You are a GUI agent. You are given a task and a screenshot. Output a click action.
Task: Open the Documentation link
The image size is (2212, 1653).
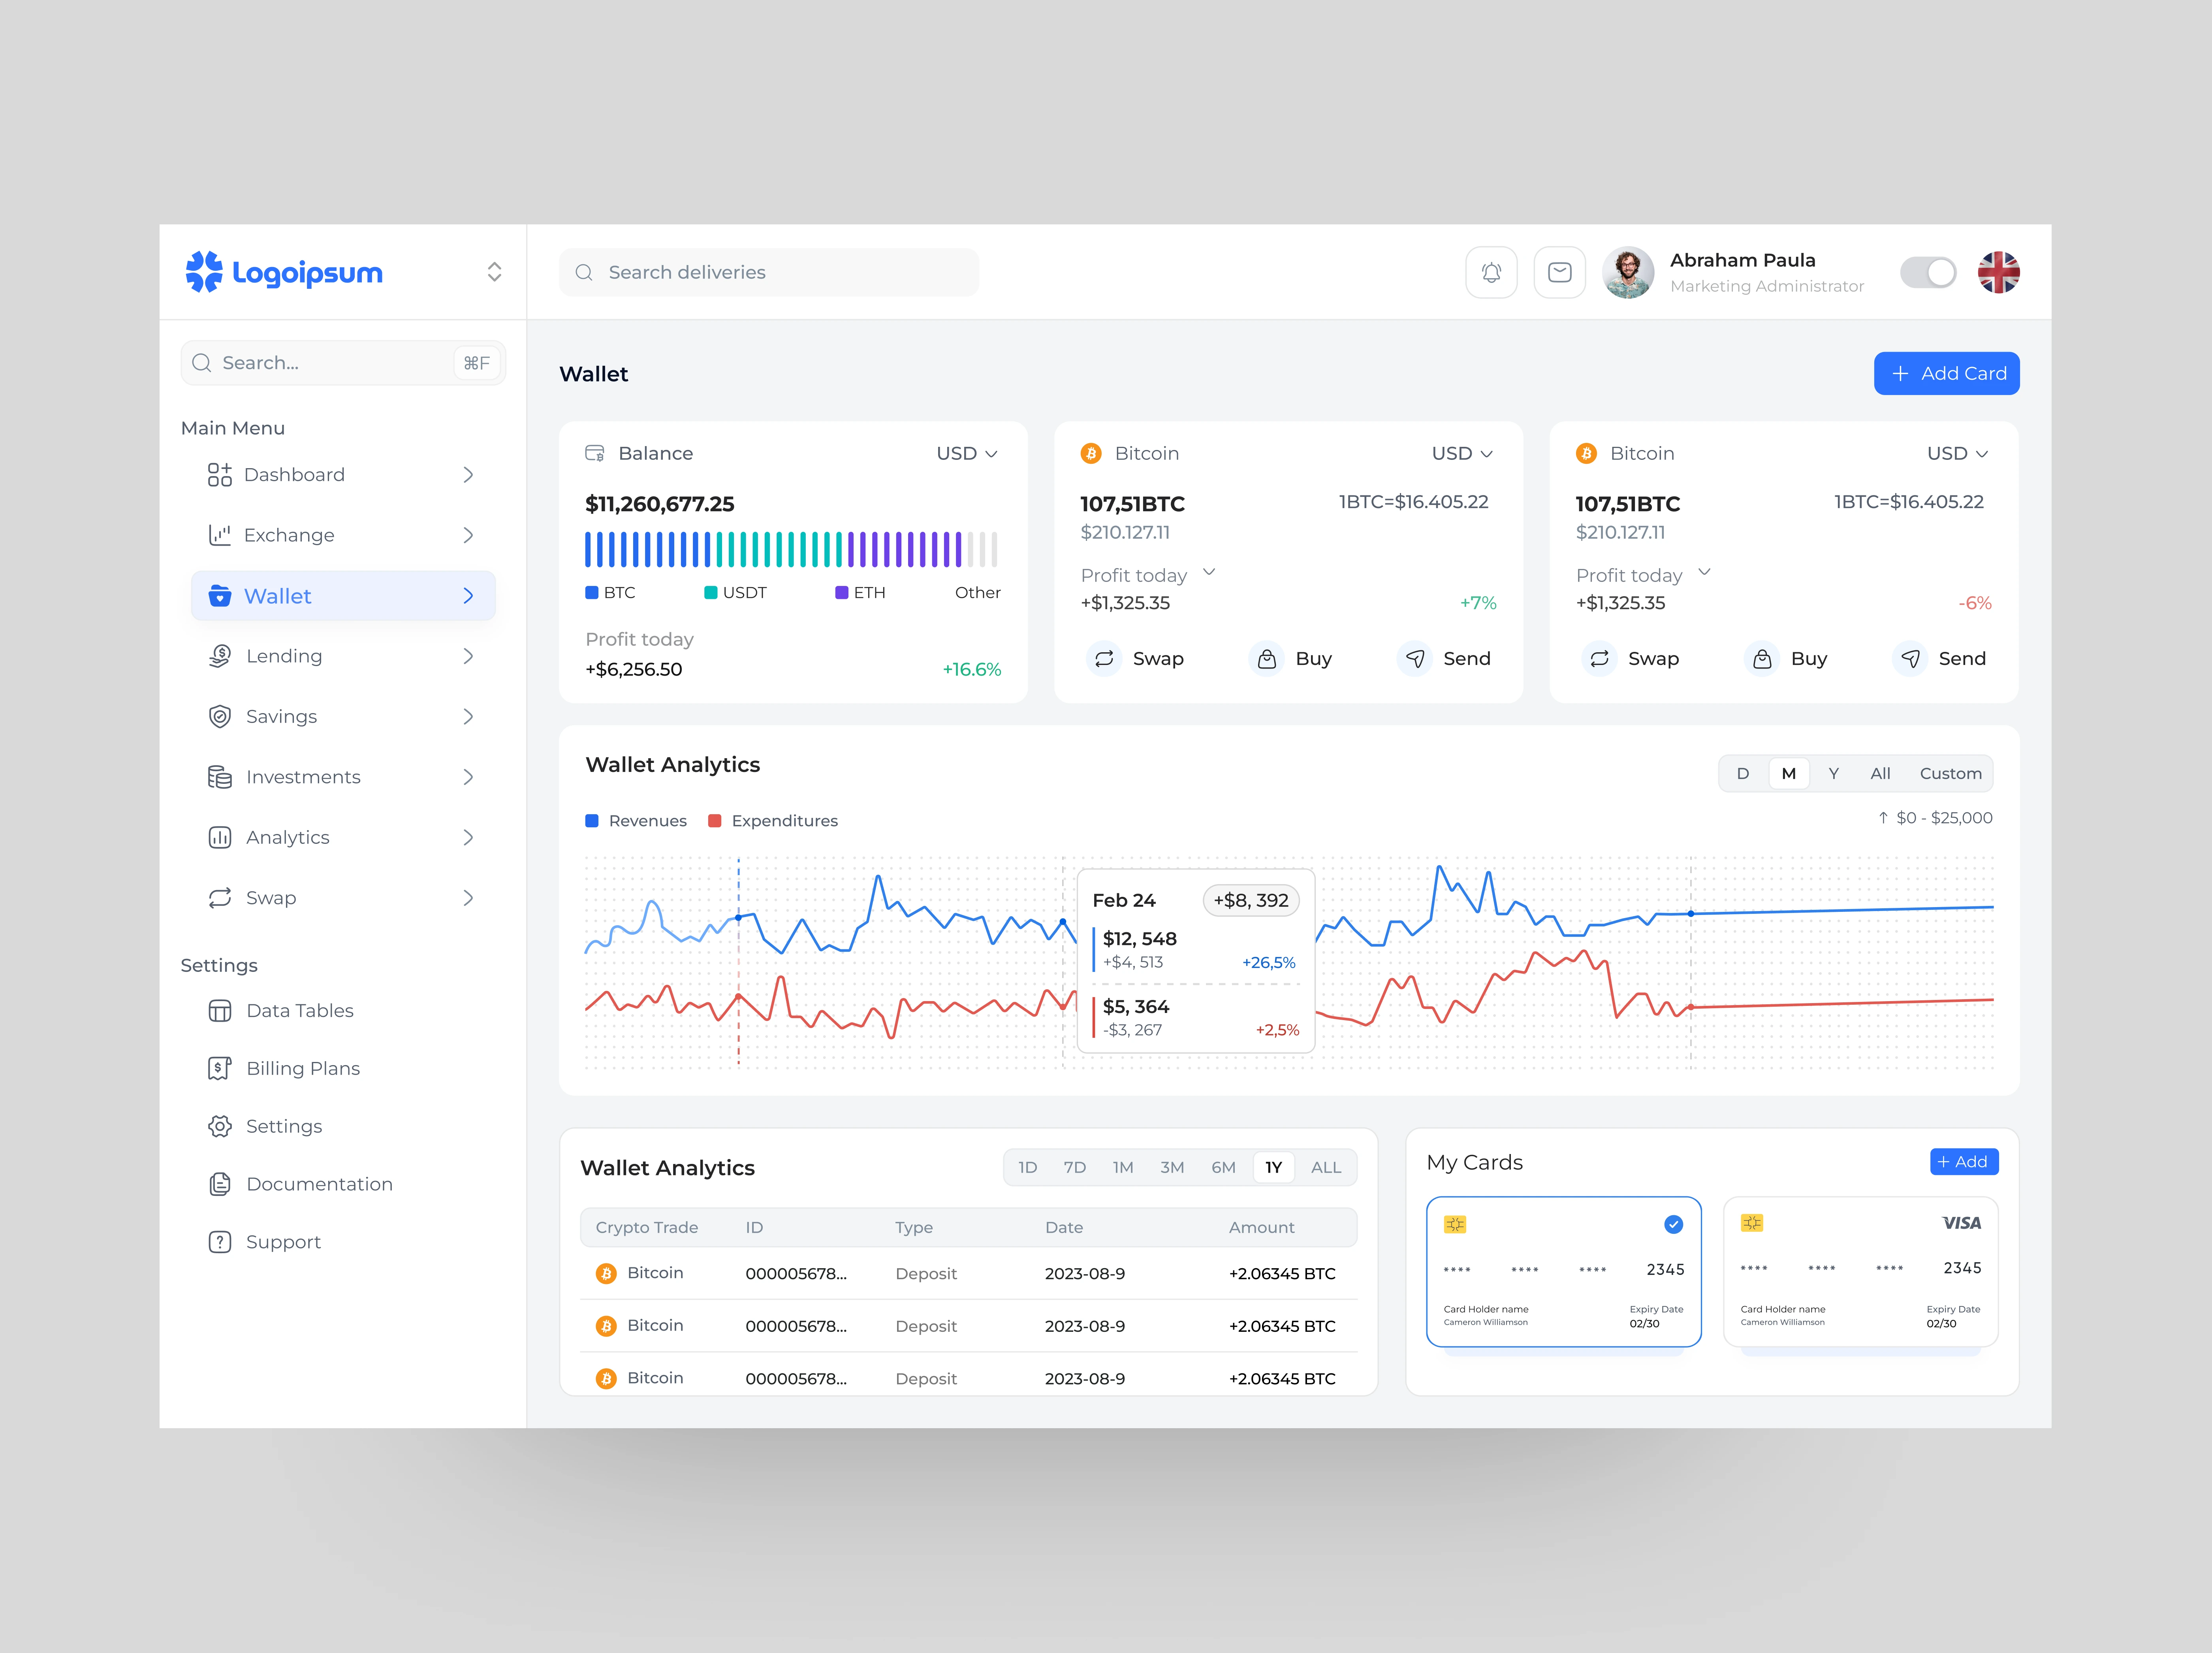tap(319, 1184)
